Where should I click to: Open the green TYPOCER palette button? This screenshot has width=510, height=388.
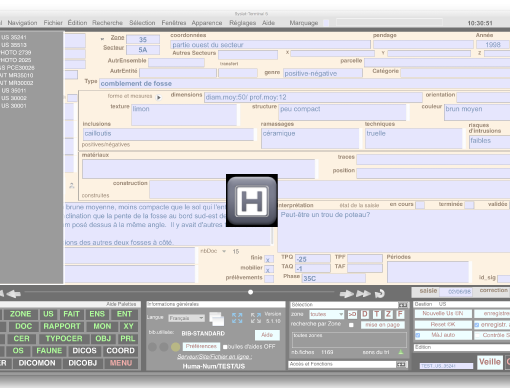[64, 338]
